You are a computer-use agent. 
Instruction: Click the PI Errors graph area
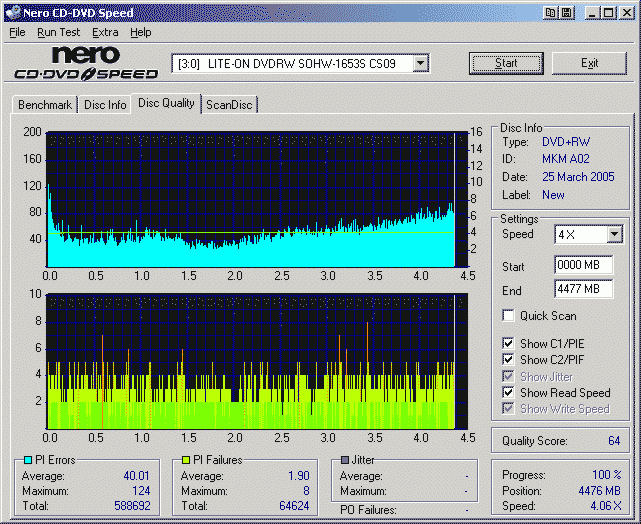tap(257, 199)
